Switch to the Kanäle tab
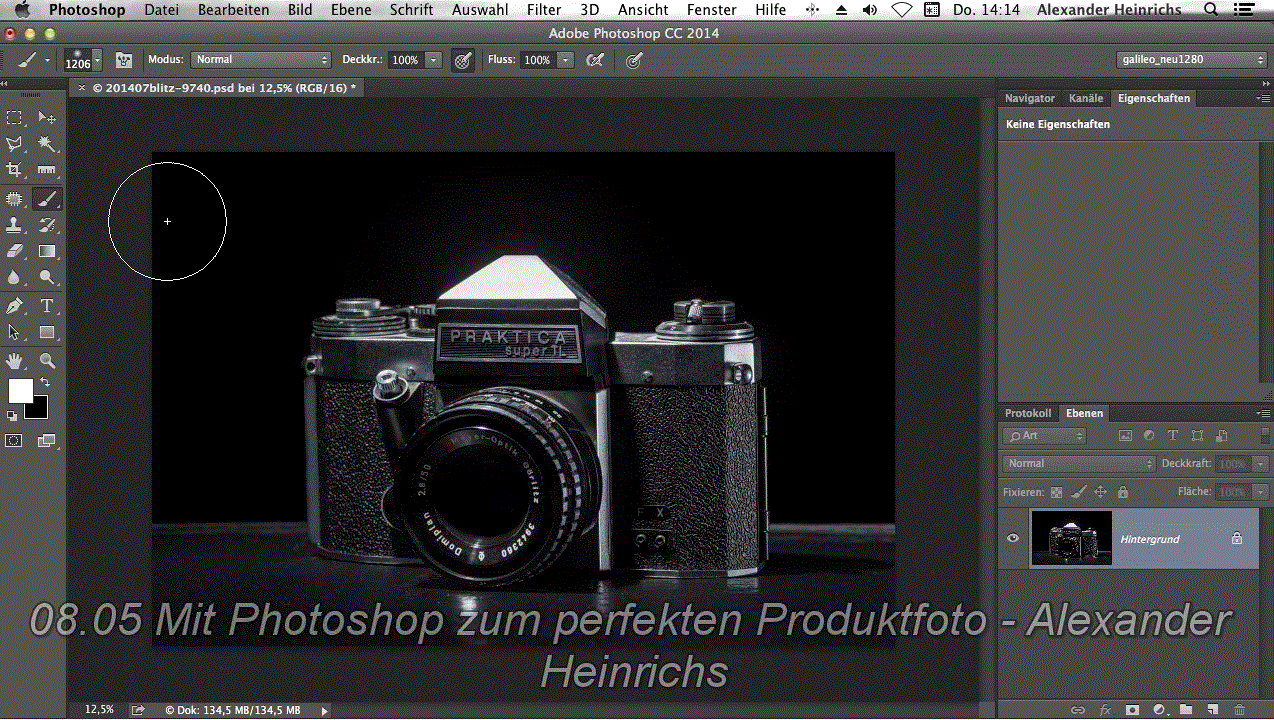This screenshot has width=1274, height=720. (x=1085, y=98)
